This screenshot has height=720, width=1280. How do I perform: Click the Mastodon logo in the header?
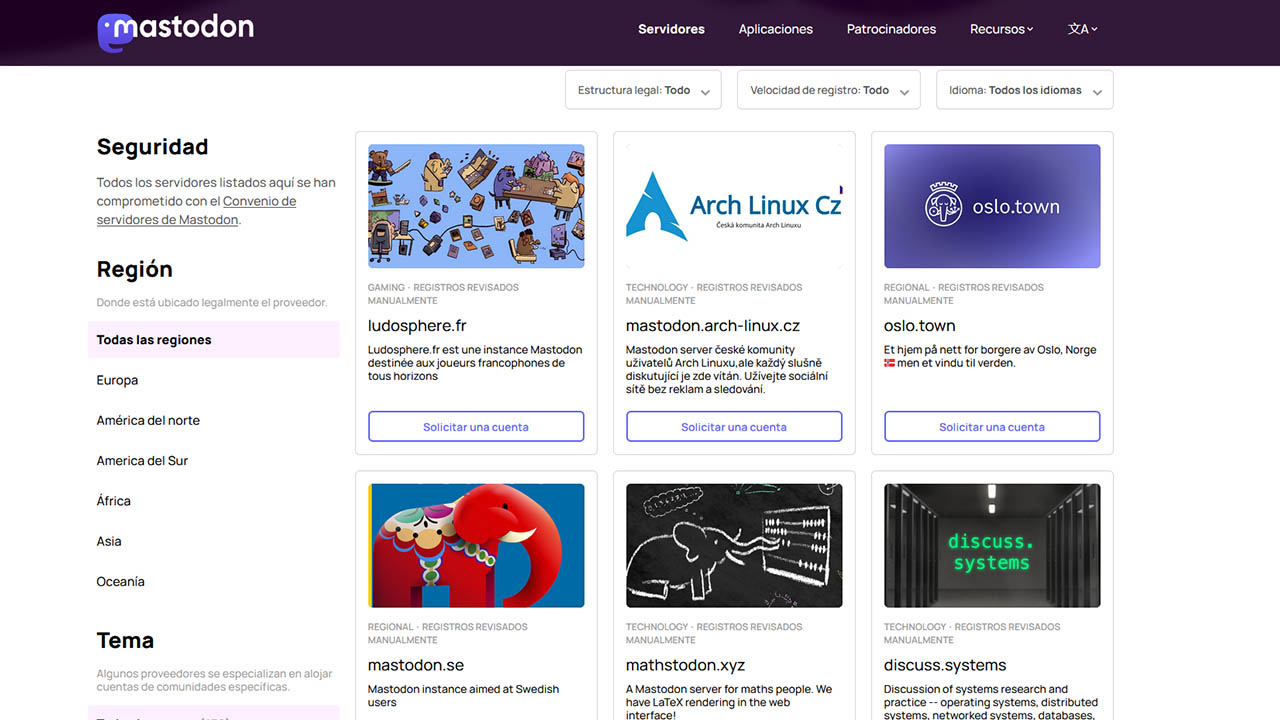tap(175, 29)
